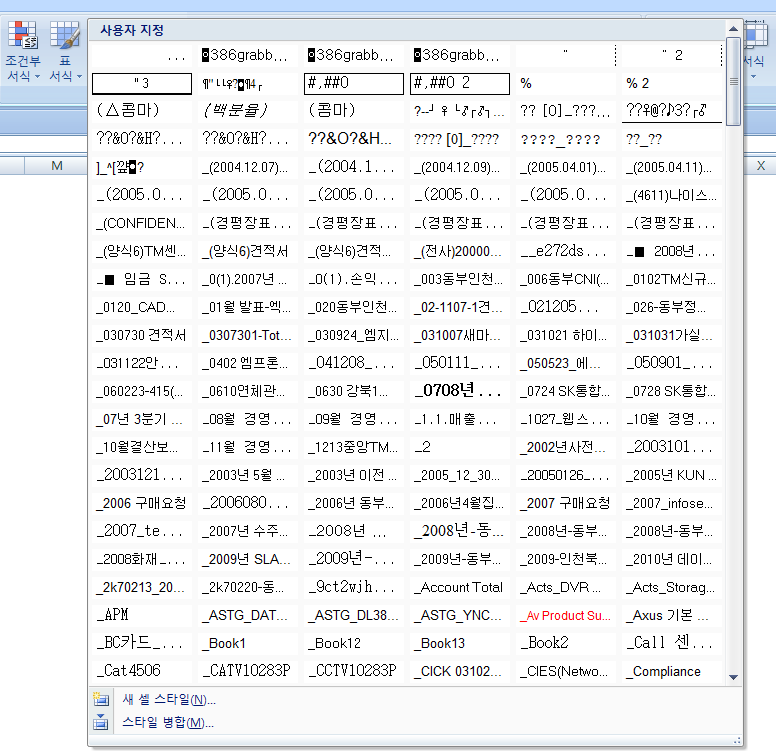Screen dimensions: 776x755
Task: Select the '_0724 SK통합...' style
Action: (x=566, y=391)
